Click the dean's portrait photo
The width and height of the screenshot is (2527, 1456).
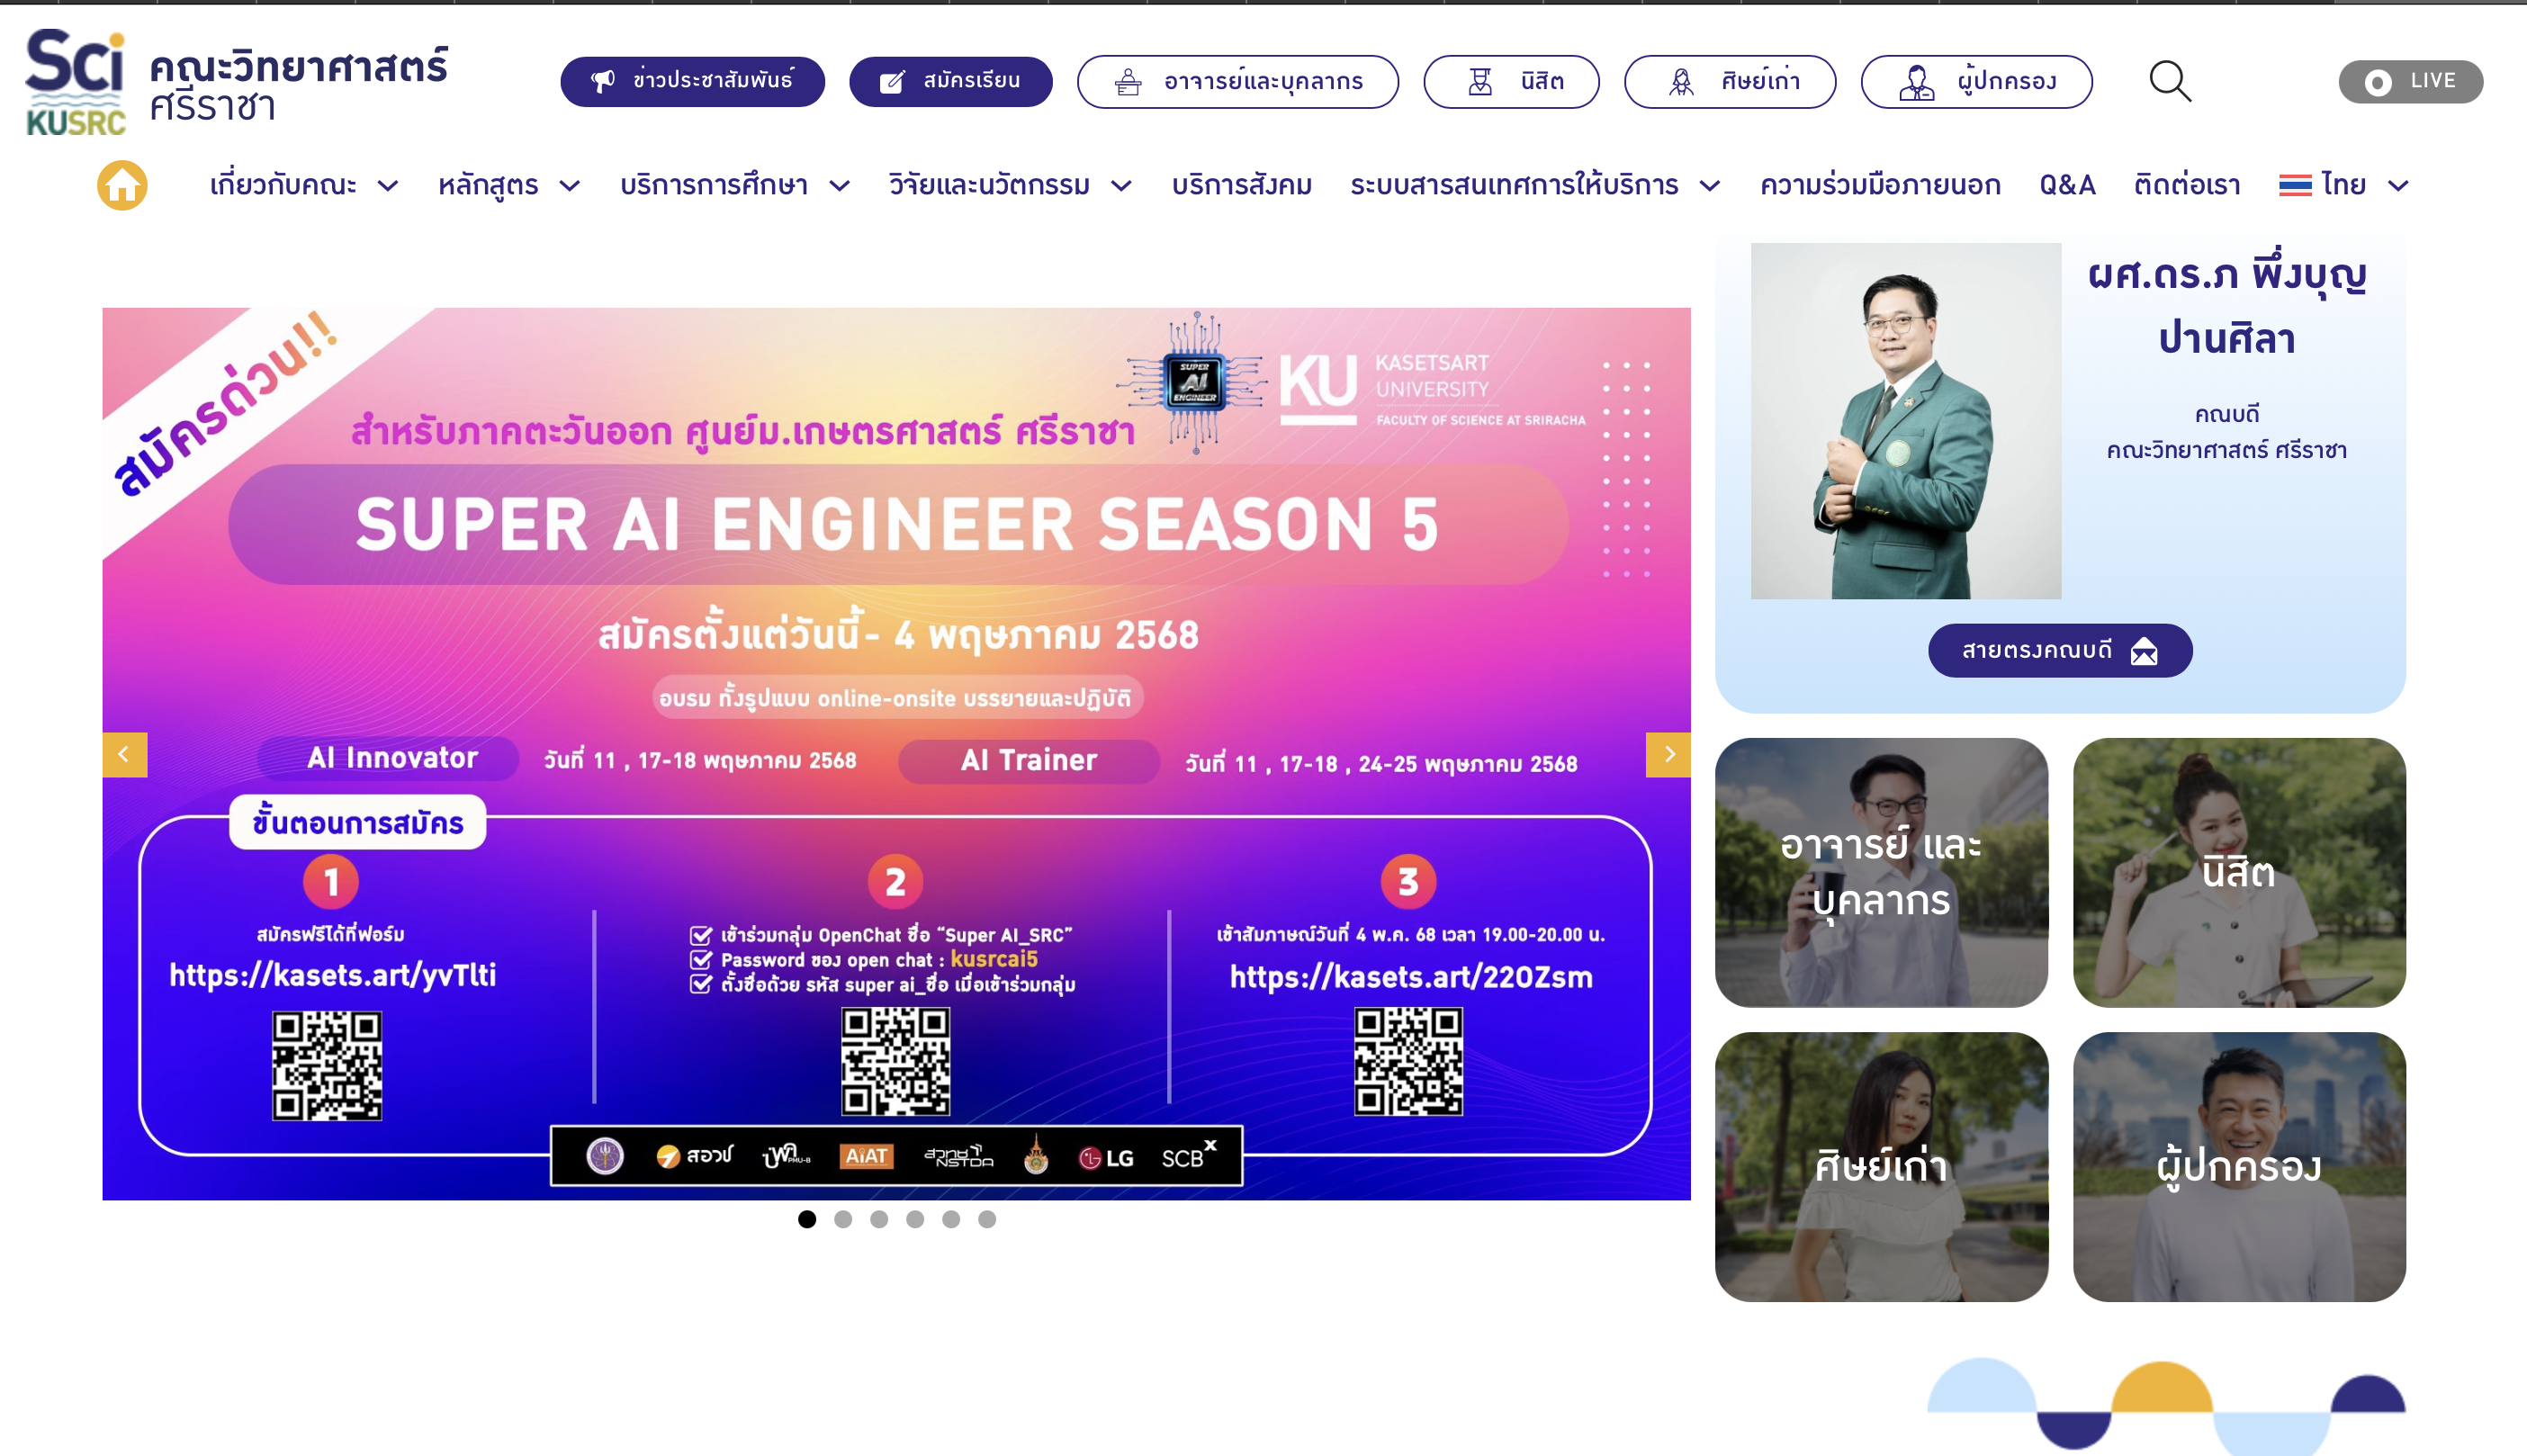(x=1905, y=421)
